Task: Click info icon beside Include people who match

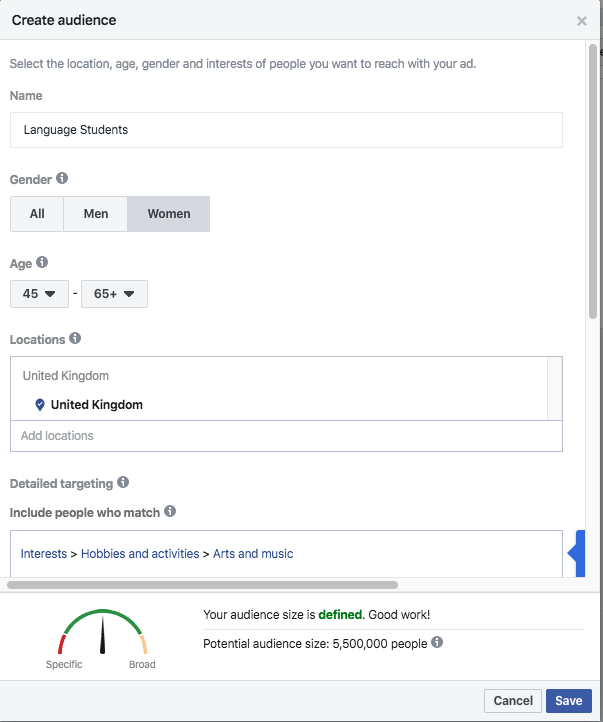Action: point(170,512)
